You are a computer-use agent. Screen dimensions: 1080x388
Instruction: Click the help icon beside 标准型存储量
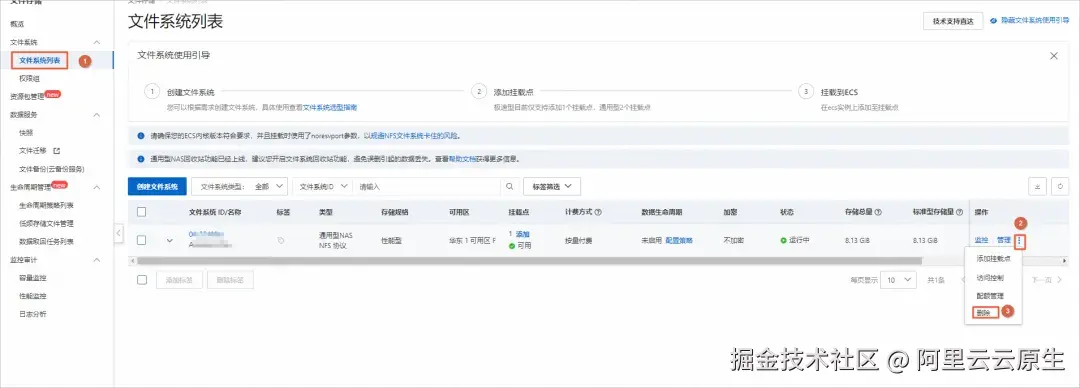pyautogui.click(x=959, y=212)
